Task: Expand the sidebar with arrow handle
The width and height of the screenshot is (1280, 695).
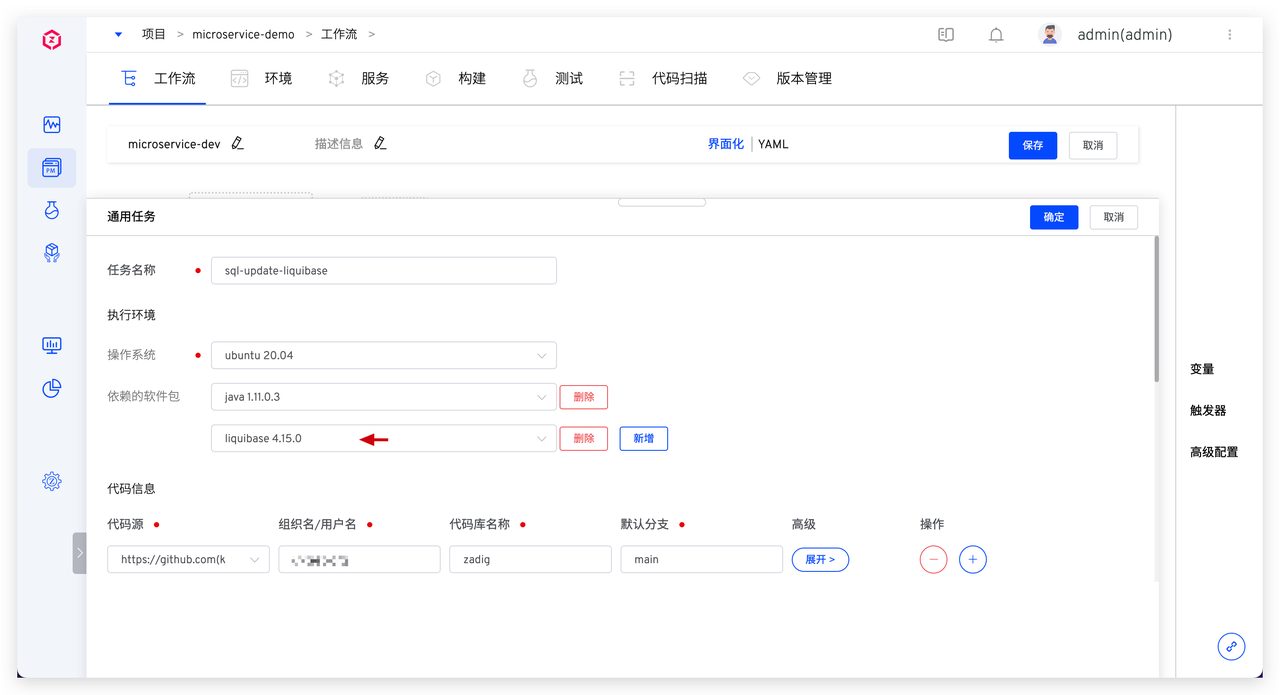Action: click(79, 553)
